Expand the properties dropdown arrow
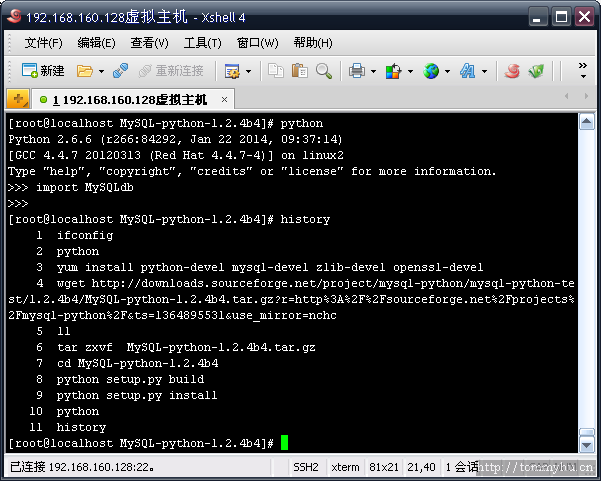Image resolution: width=601 pixels, height=481 pixels. [248, 71]
